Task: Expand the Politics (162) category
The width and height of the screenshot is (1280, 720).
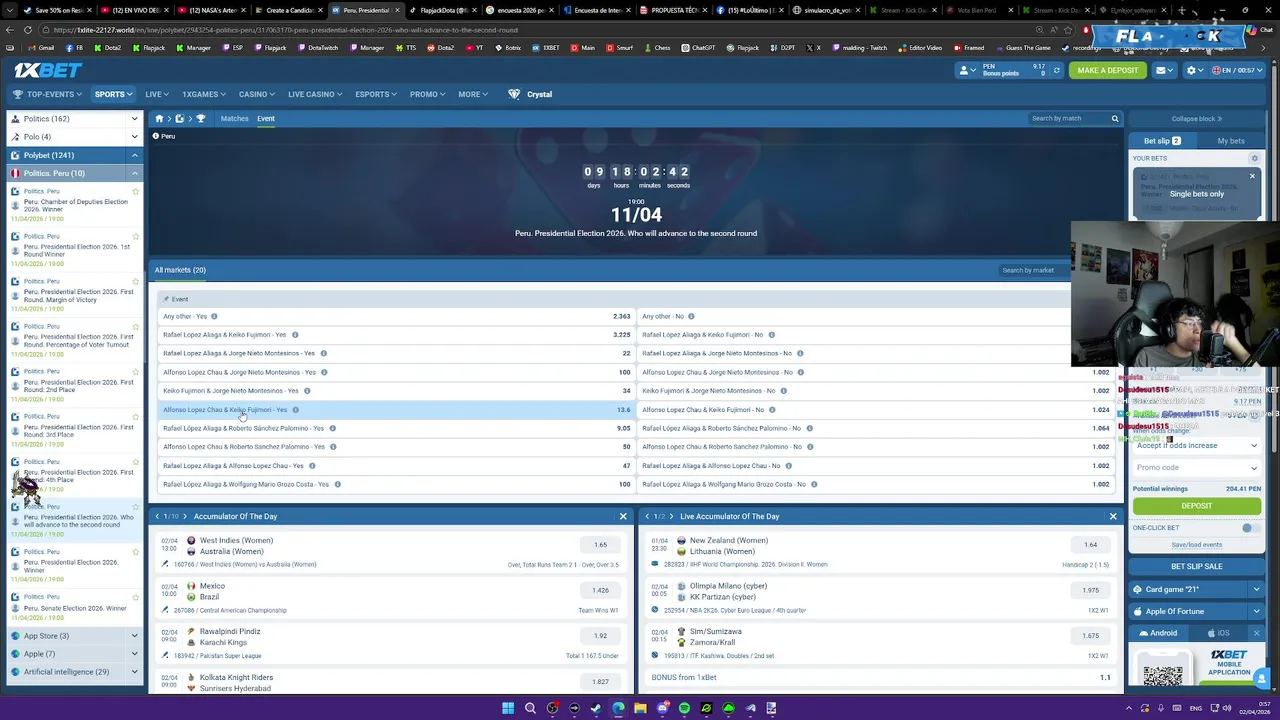Action: 134,119
